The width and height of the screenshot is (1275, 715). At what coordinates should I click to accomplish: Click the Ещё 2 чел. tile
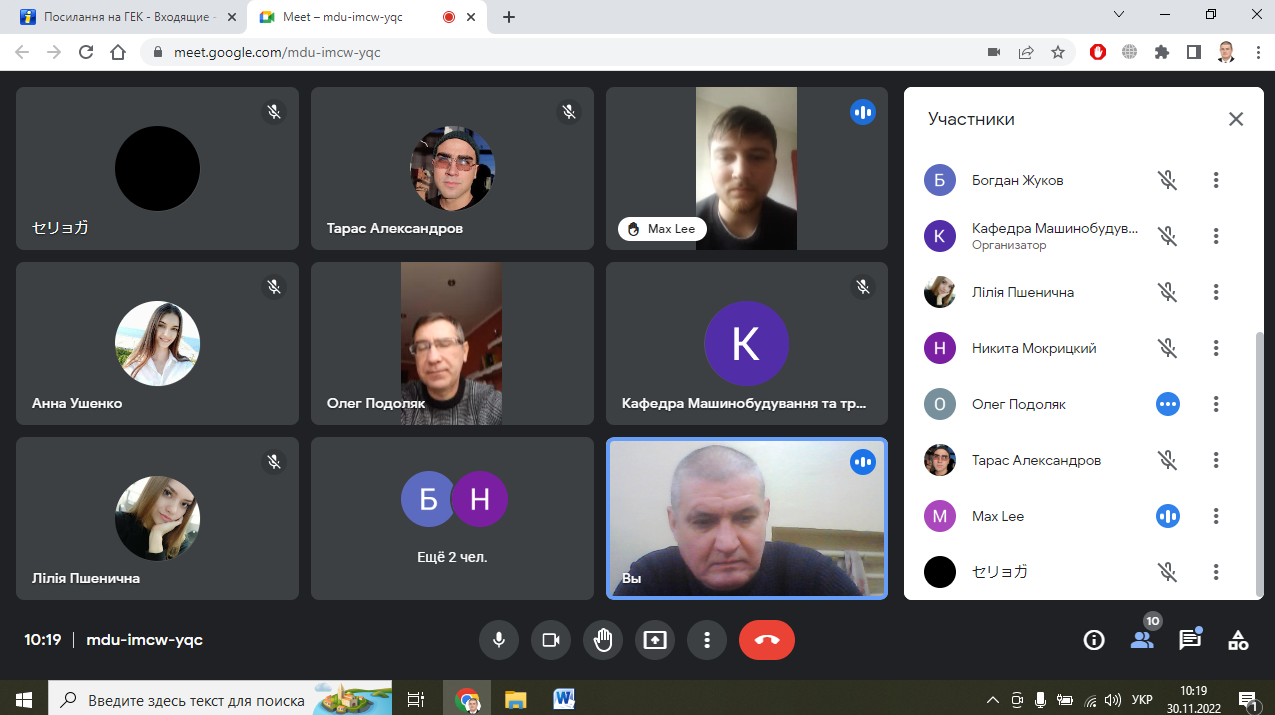tap(453, 518)
